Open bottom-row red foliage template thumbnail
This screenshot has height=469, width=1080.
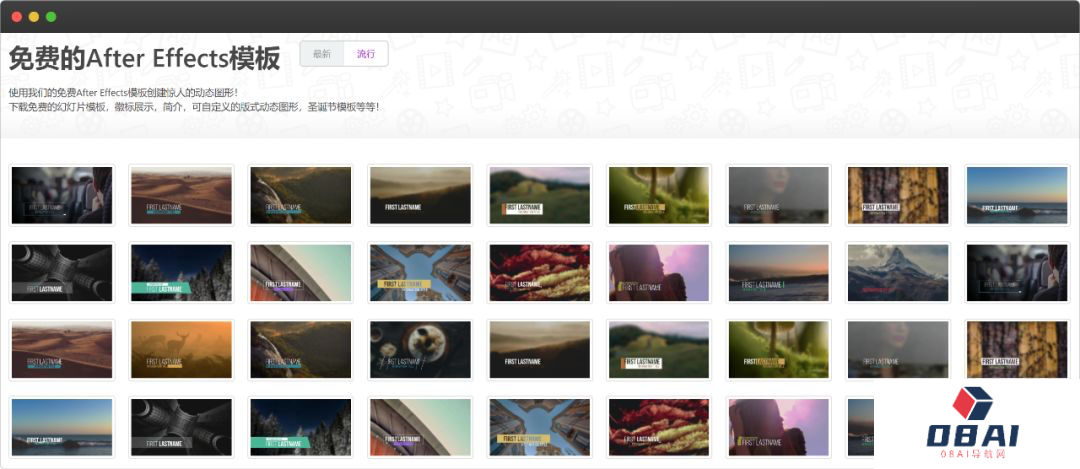pyautogui.click(x=659, y=427)
